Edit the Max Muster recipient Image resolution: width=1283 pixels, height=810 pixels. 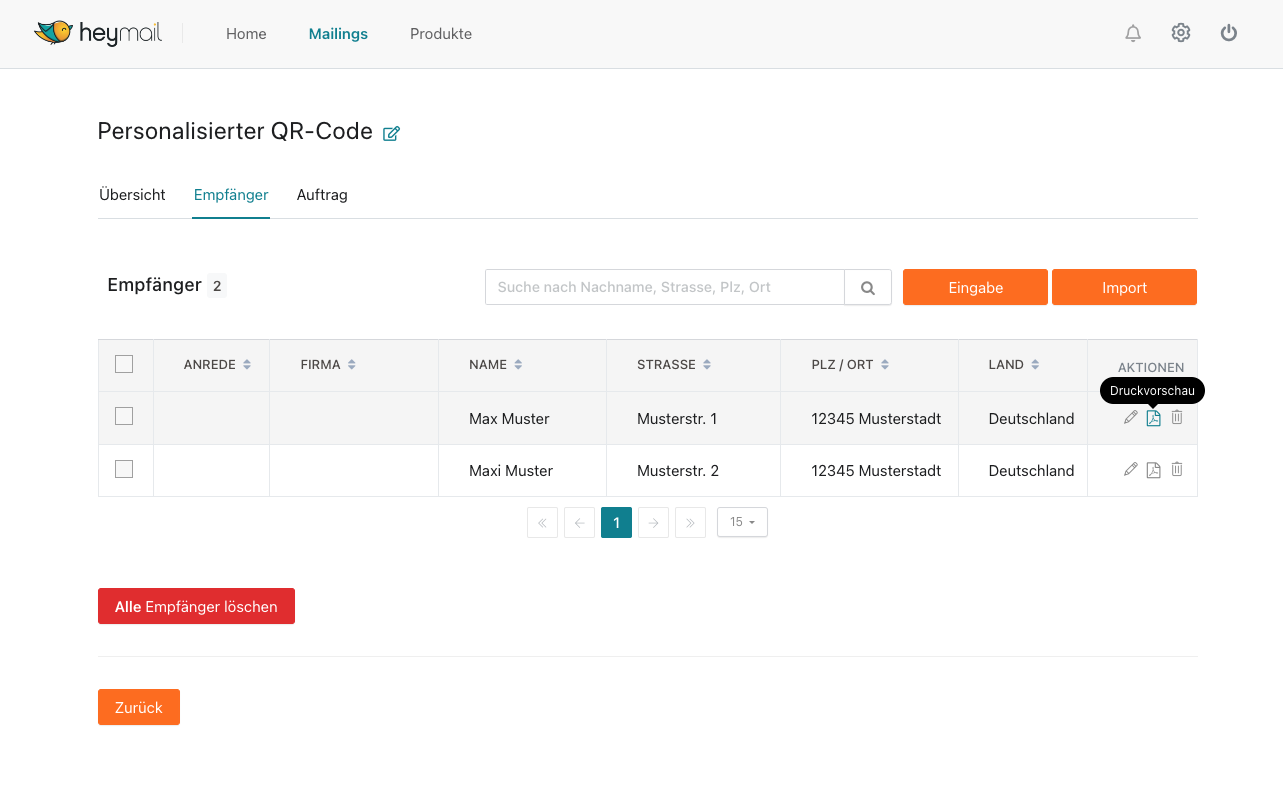[1131, 417]
